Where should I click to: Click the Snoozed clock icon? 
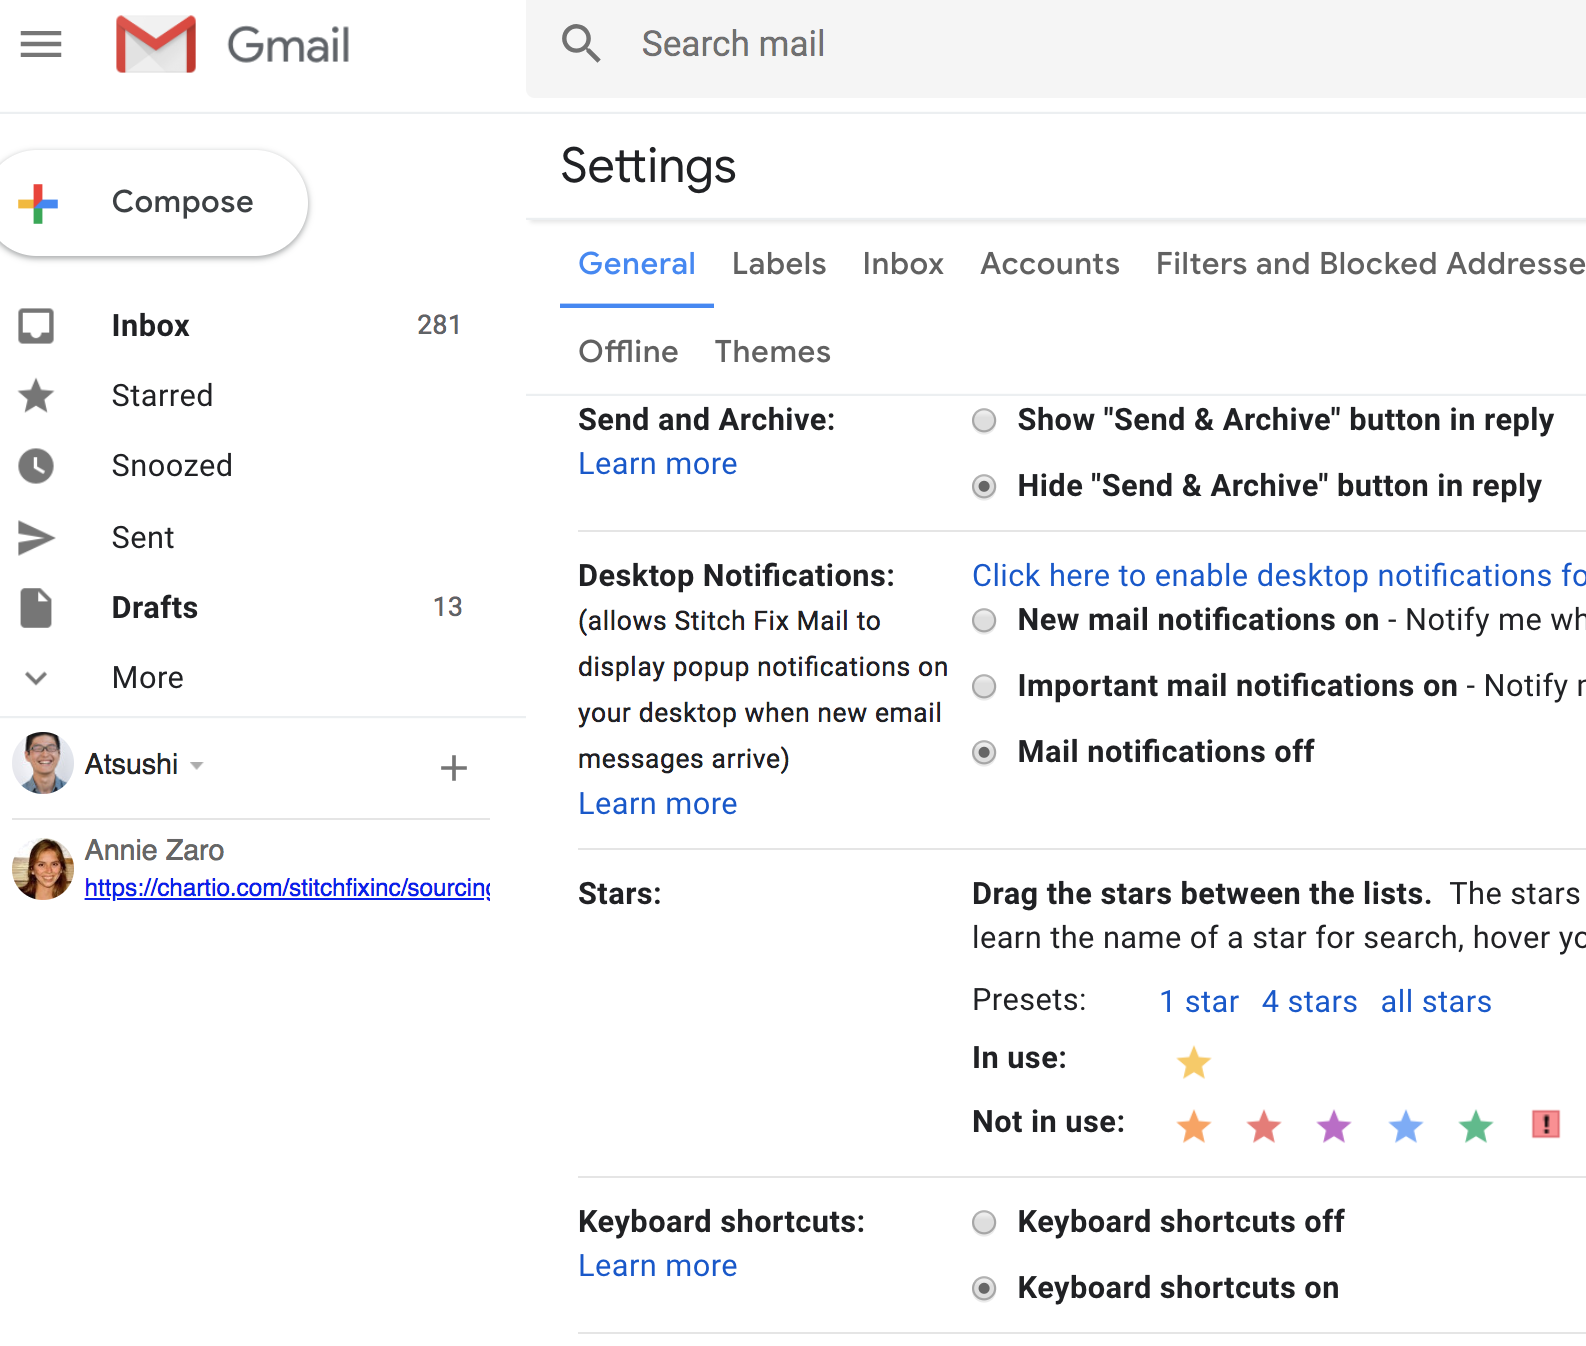36,466
